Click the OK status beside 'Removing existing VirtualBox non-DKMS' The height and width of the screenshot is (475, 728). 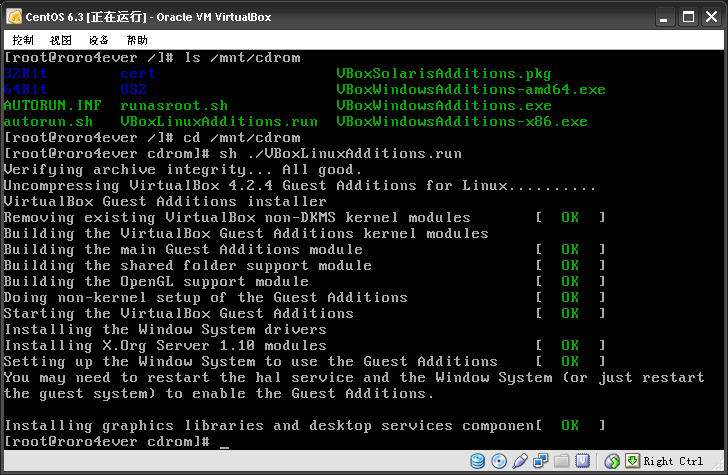570,217
